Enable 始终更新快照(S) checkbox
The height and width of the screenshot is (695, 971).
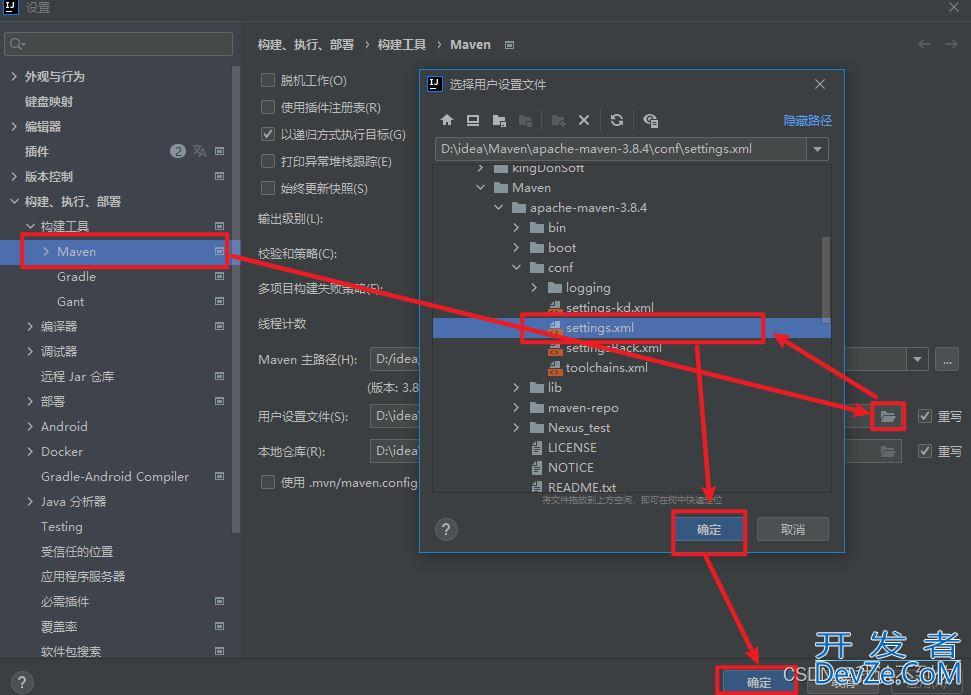point(268,188)
